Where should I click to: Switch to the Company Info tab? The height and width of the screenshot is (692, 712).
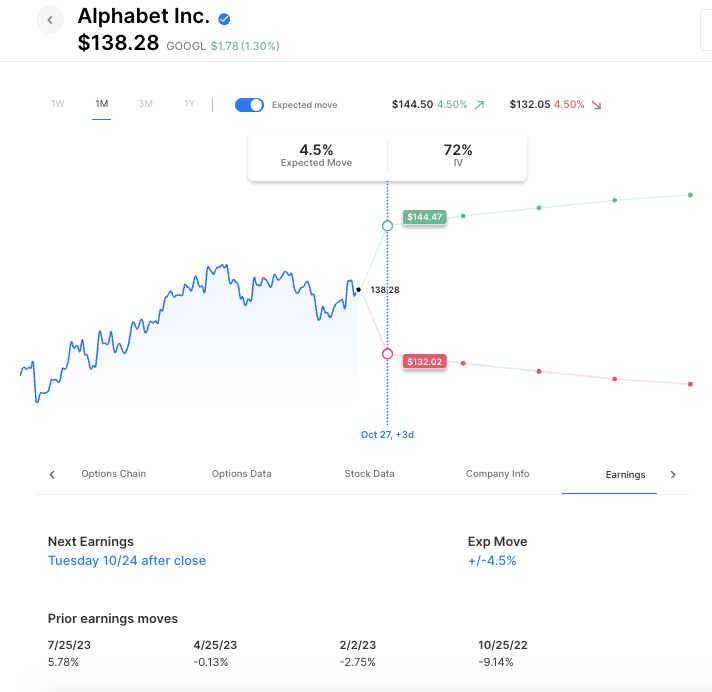(497, 474)
